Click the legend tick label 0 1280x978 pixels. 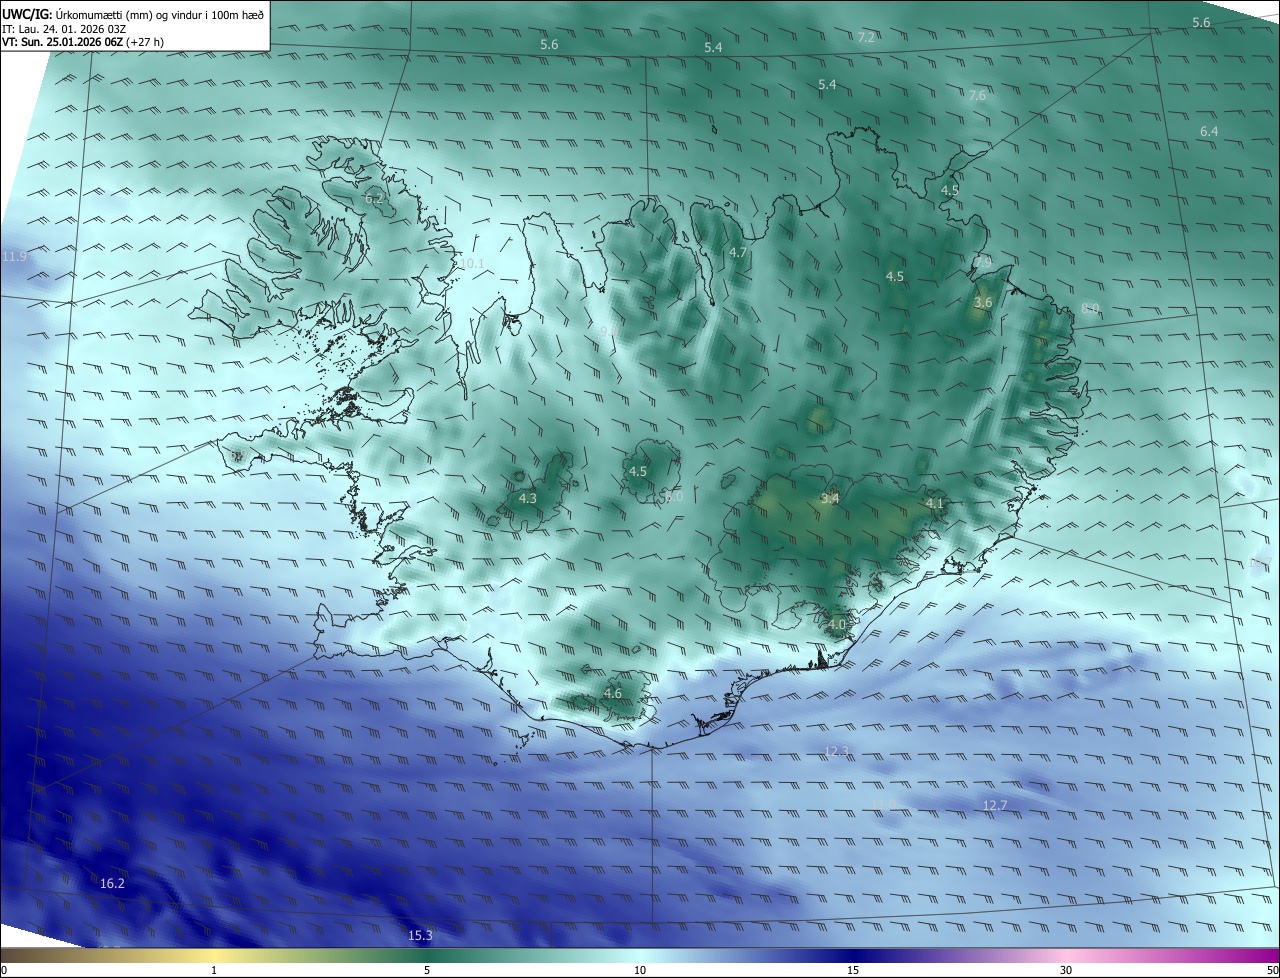[3, 970]
